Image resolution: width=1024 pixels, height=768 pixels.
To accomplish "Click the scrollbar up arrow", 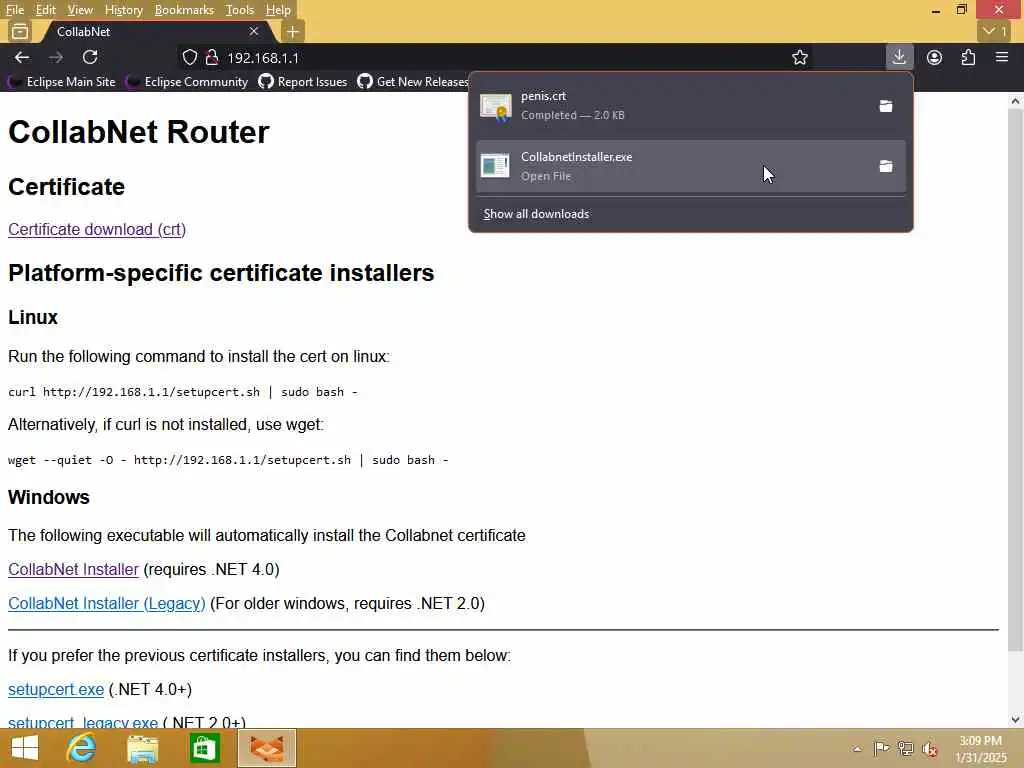I will tap(1015, 101).
